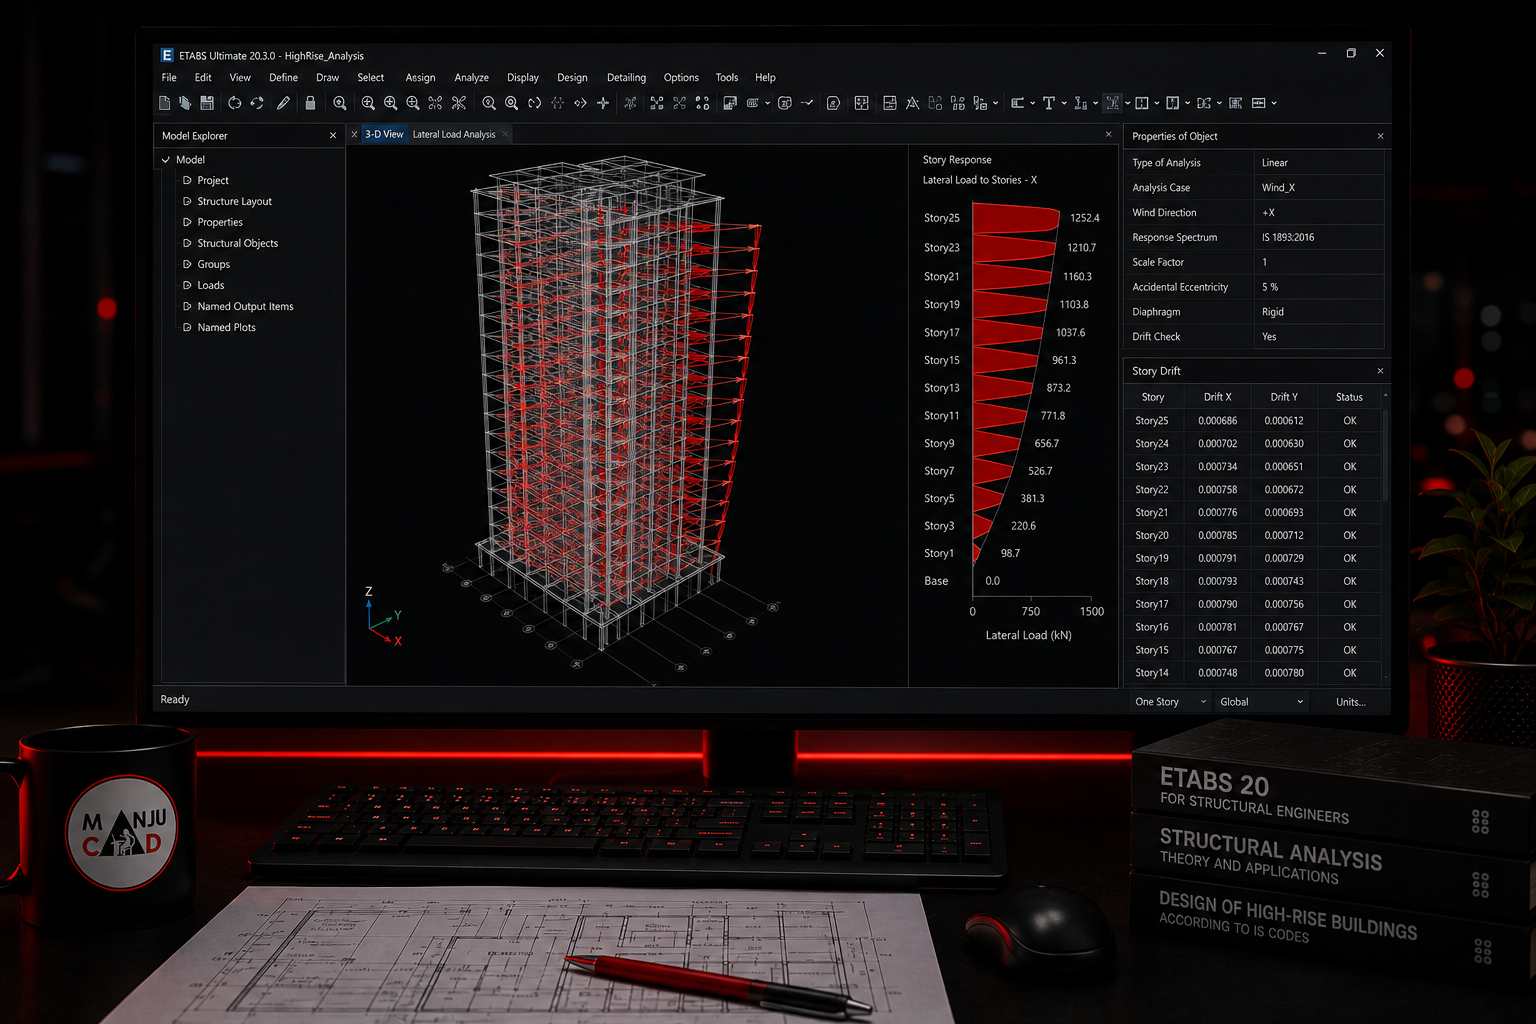The height and width of the screenshot is (1024, 1536).
Task: Click the Drift Y column header
Action: (1284, 397)
